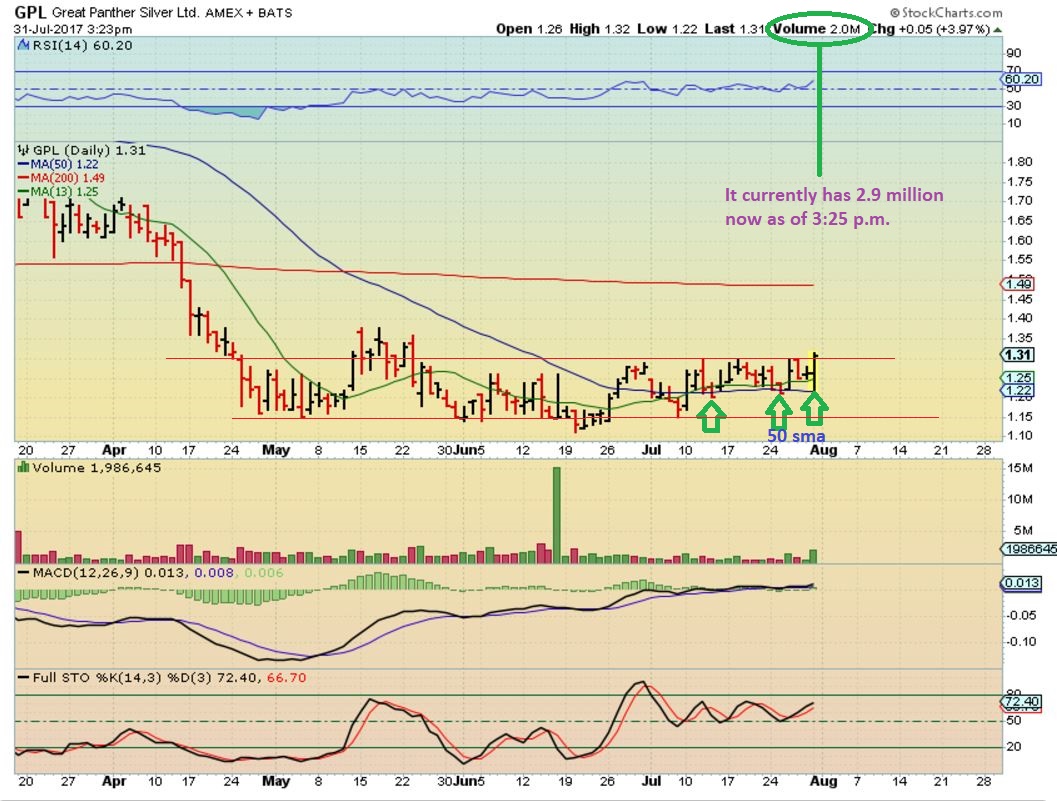Click the 15M volume axis label
This screenshot has height=801, width=1057.
(x=1019, y=468)
